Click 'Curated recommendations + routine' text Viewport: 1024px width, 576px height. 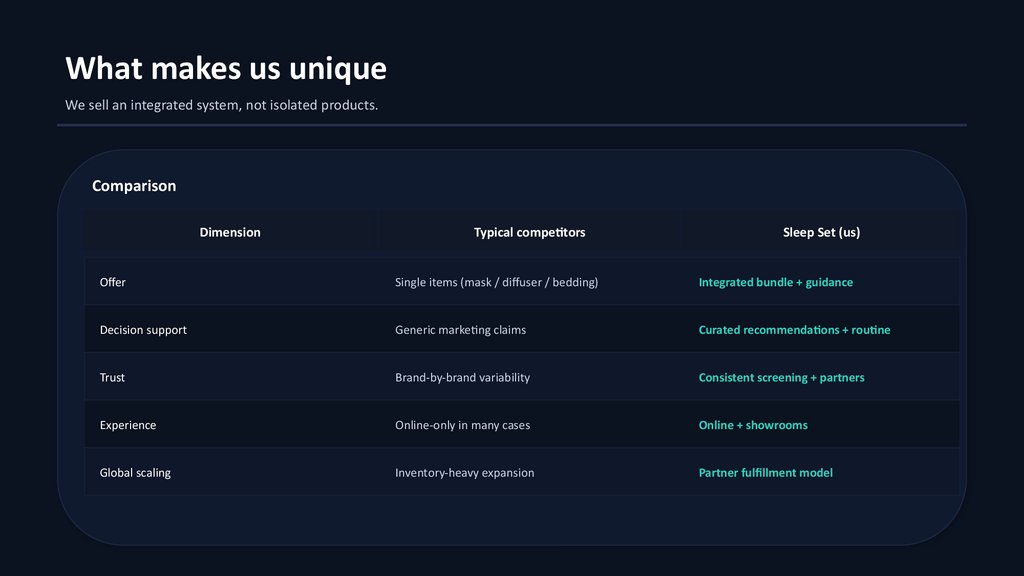pos(794,330)
